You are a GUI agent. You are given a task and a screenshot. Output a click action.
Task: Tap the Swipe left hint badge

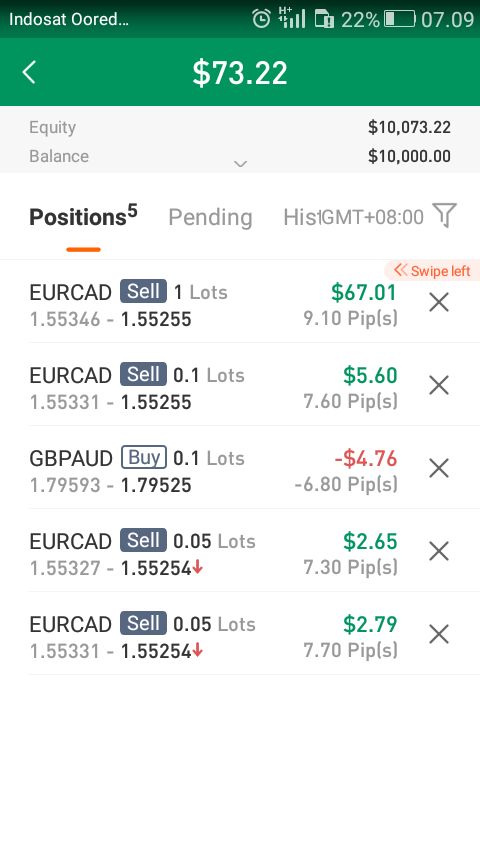tap(432, 271)
